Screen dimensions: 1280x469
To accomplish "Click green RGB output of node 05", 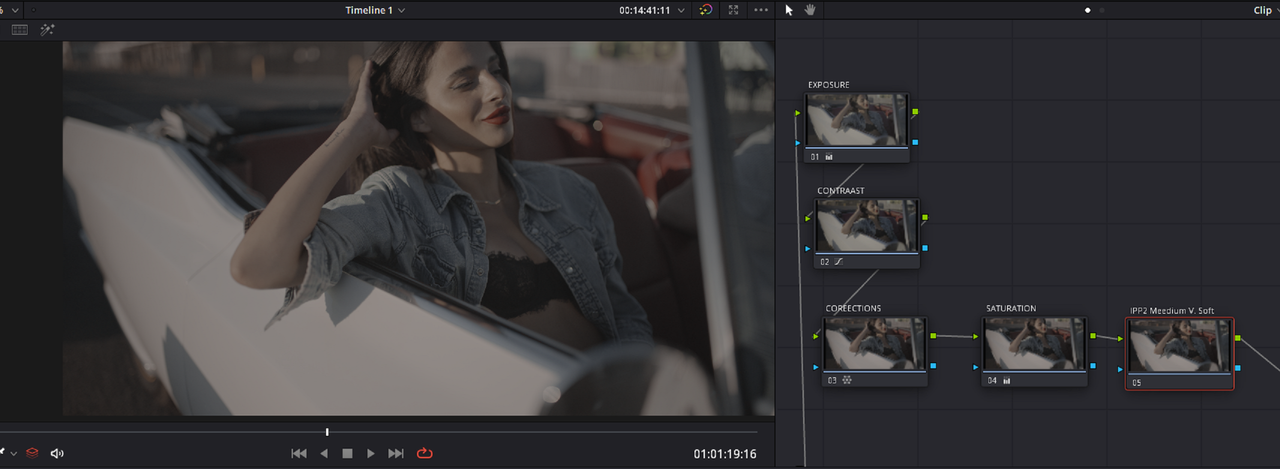I will pyautogui.click(x=1238, y=338).
